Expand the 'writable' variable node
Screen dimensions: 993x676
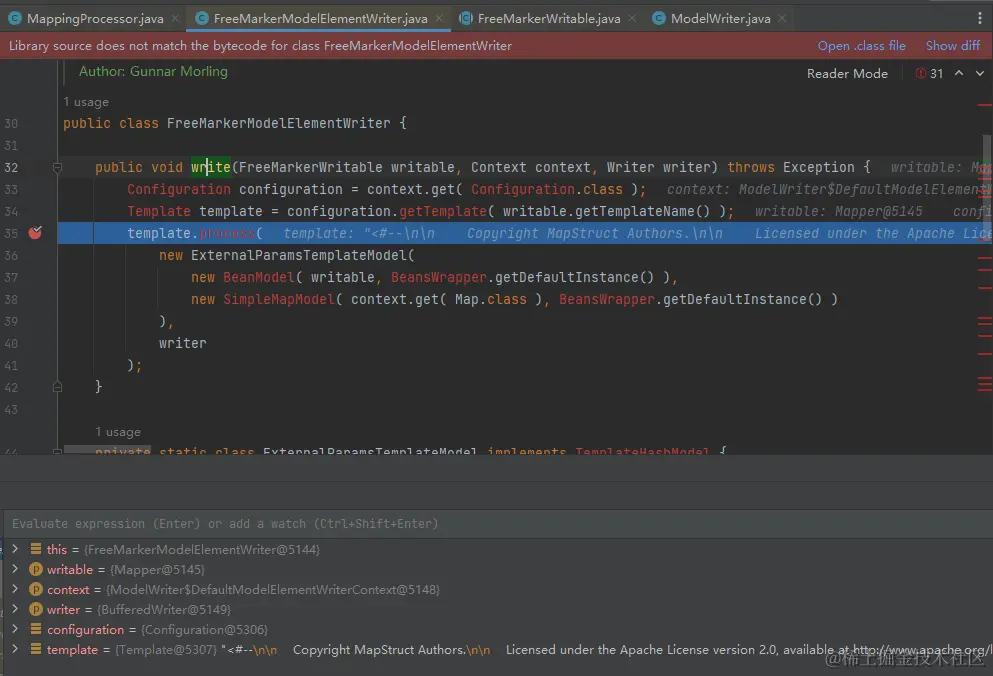pos(15,569)
